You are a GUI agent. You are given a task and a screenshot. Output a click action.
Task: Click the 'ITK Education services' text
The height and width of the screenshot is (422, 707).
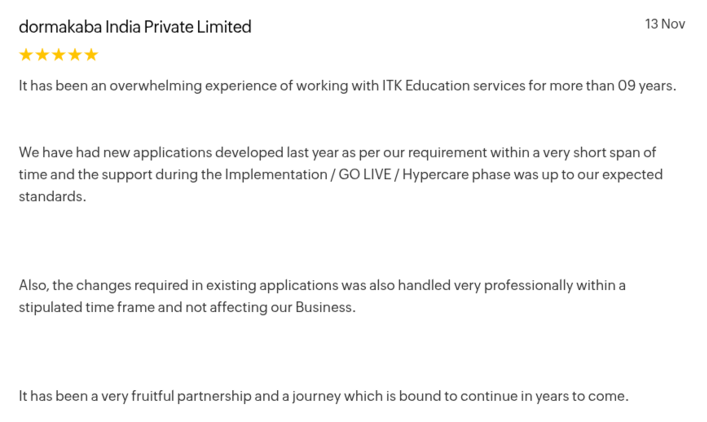pyautogui.click(x=449, y=86)
